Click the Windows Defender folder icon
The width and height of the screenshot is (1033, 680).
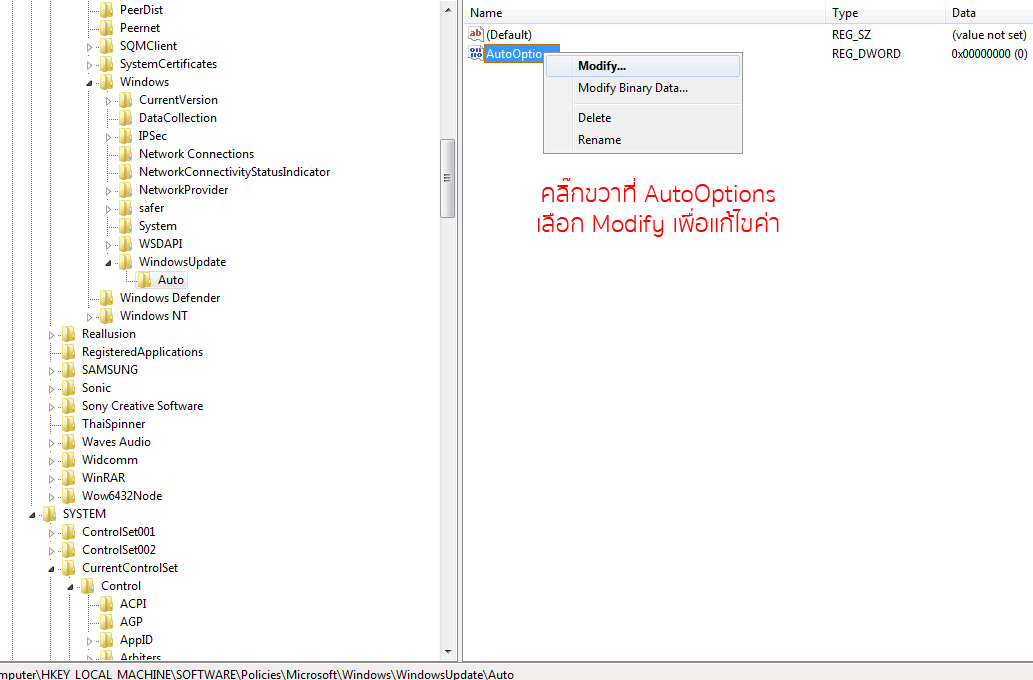[106, 298]
